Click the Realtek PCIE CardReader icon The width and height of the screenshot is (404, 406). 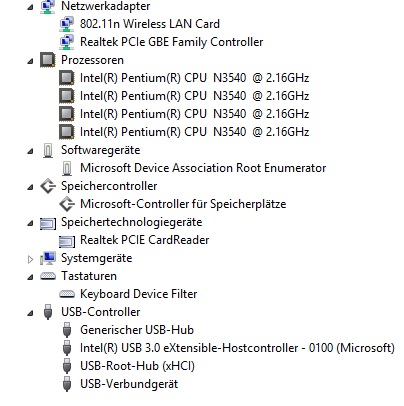67,241
